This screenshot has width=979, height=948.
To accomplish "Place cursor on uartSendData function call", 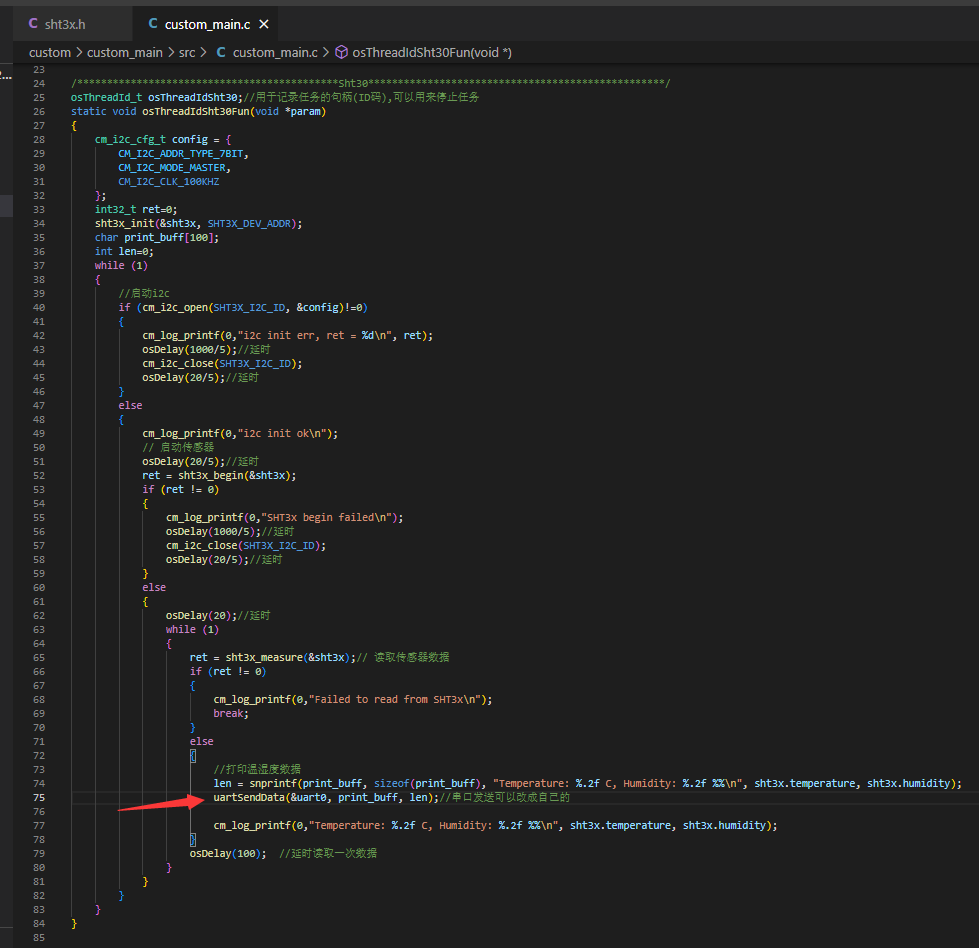I will [x=249, y=798].
